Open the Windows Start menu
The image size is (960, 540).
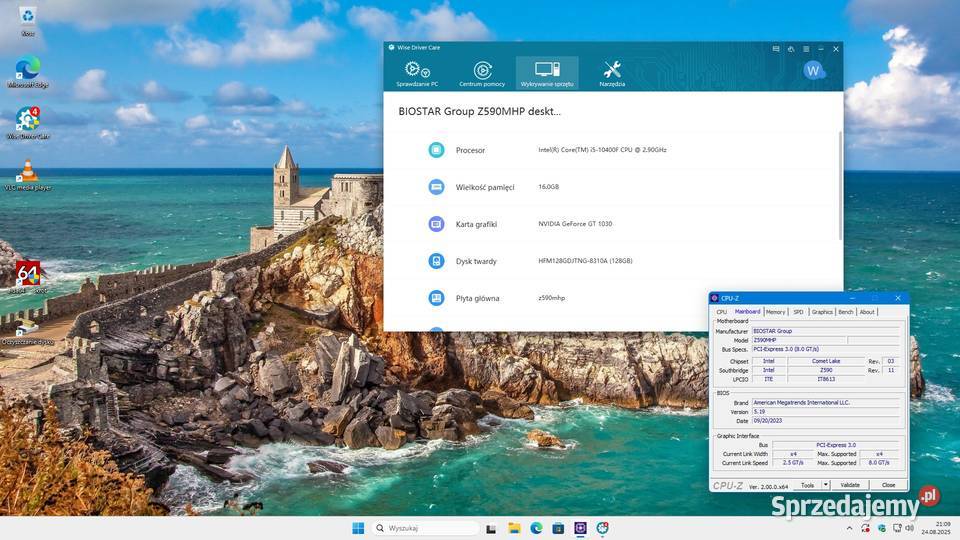click(x=358, y=528)
